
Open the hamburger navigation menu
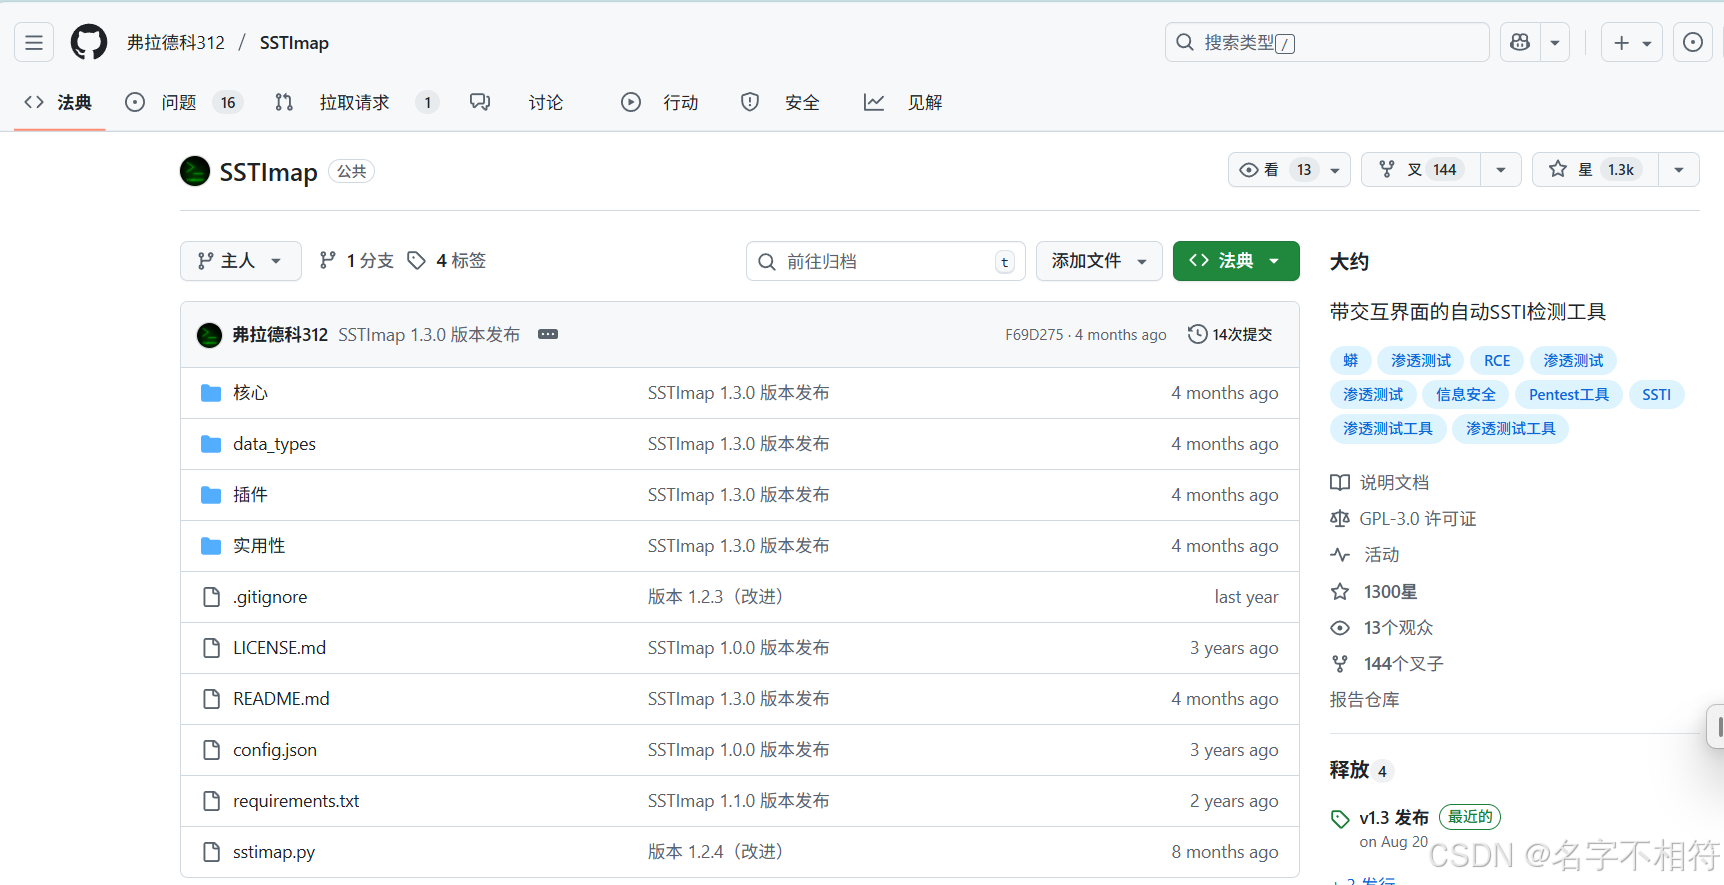(34, 42)
